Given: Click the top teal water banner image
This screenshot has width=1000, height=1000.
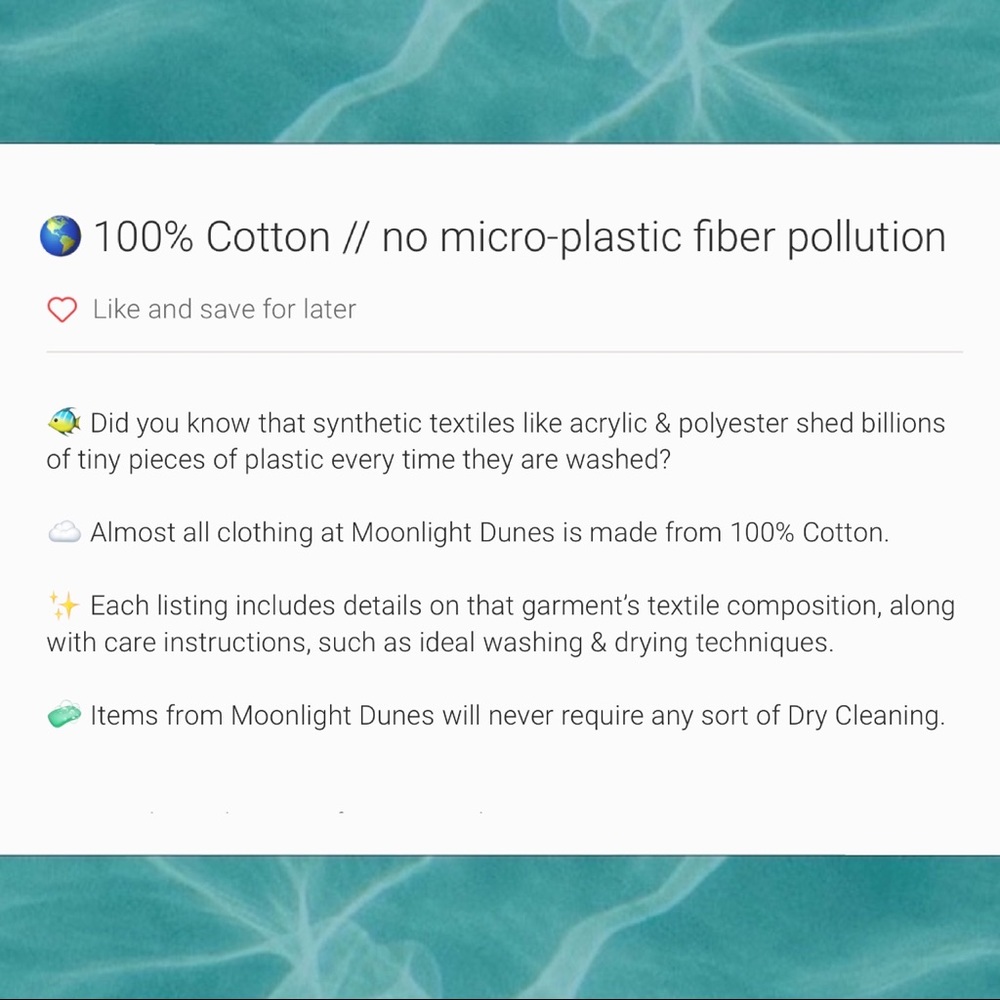Looking at the screenshot, I should [500, 71].
